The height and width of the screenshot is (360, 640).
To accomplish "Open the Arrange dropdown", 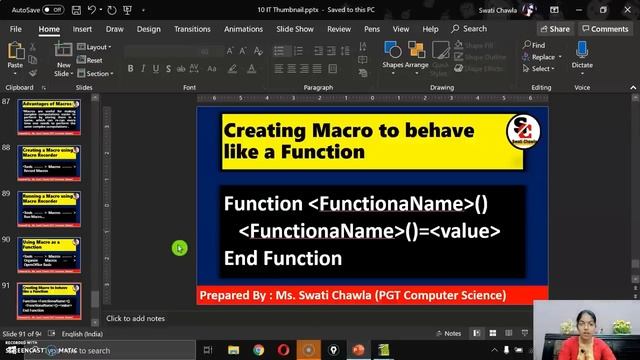I will (x=417, y=58).
